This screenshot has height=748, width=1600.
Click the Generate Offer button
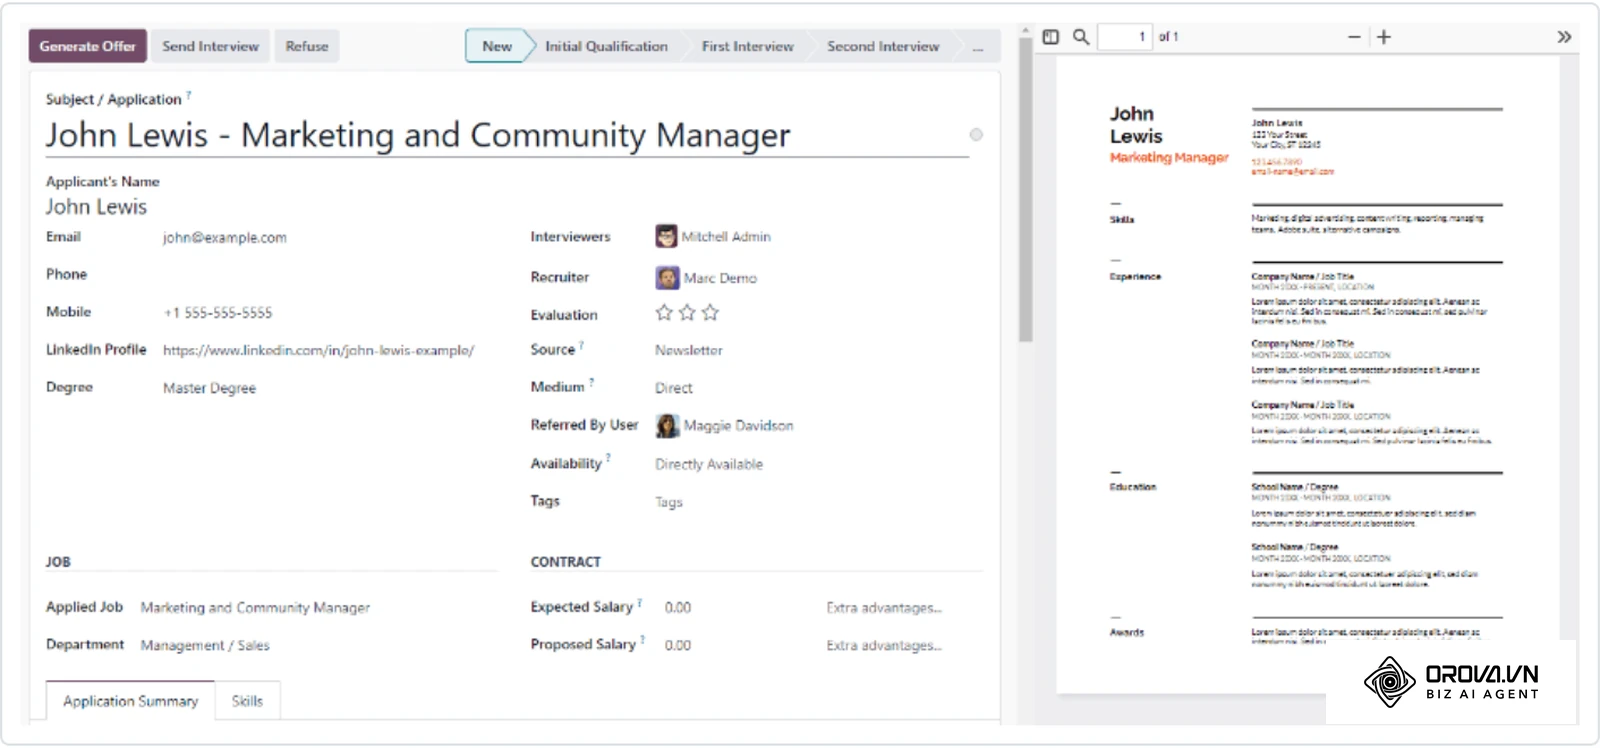pyautogui.click(x=88, y=46)
